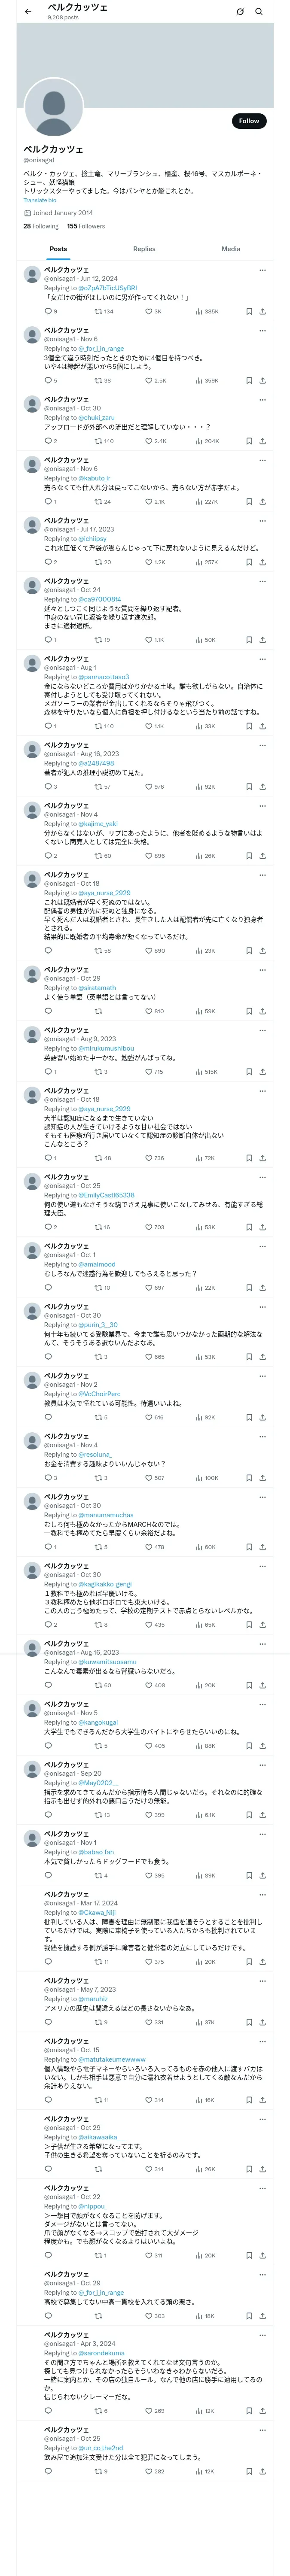Open the large profile avatar picture

[53, 107]
